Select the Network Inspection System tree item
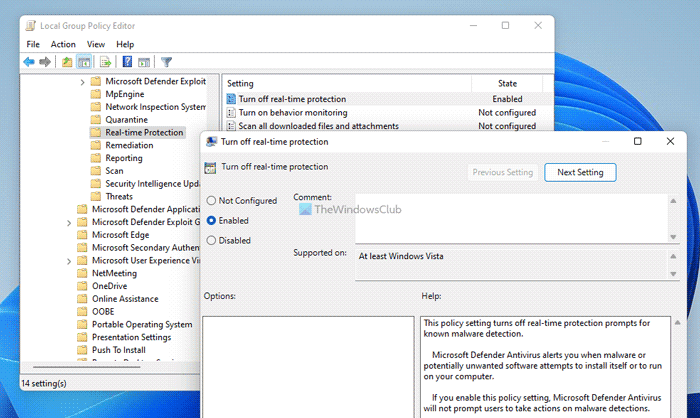 (155, 107)
